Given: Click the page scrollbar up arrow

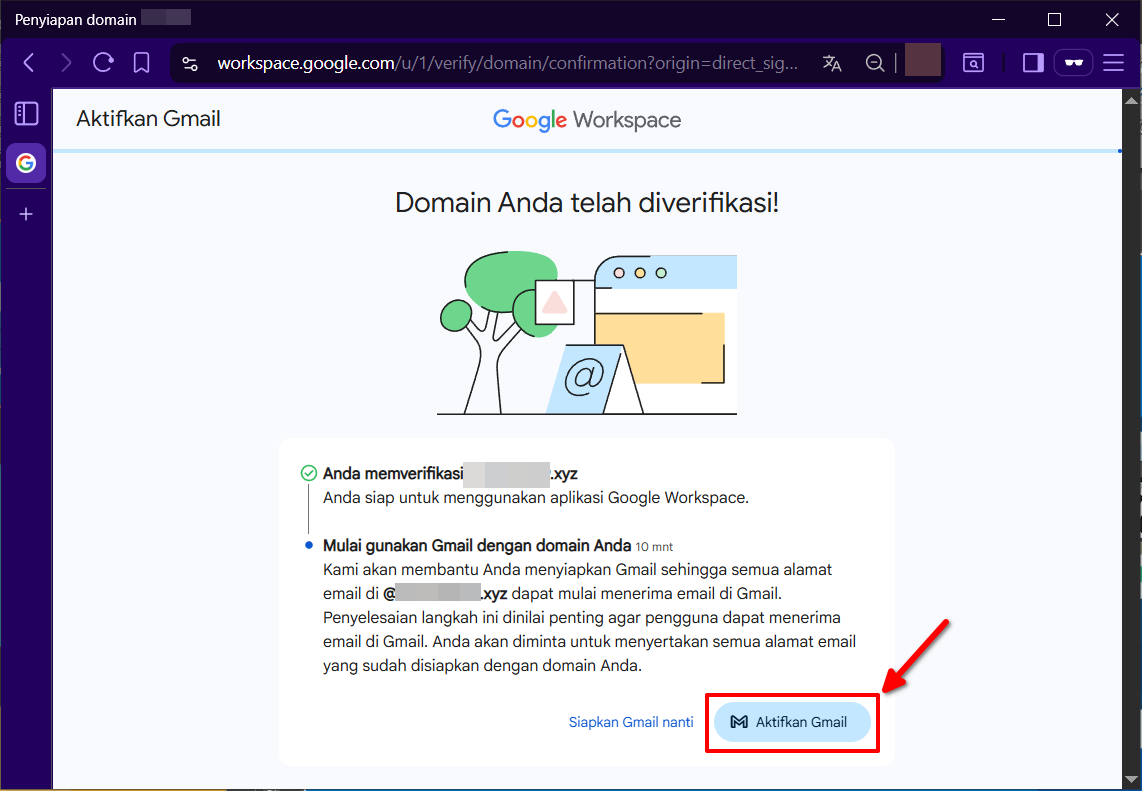Looking at the screenshot, I should pos(1132,101).
